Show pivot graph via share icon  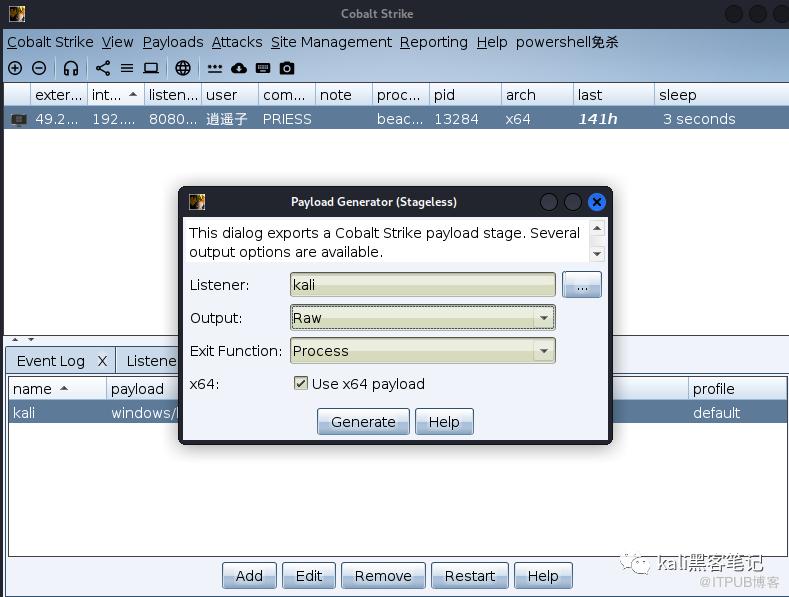(103, 68)
